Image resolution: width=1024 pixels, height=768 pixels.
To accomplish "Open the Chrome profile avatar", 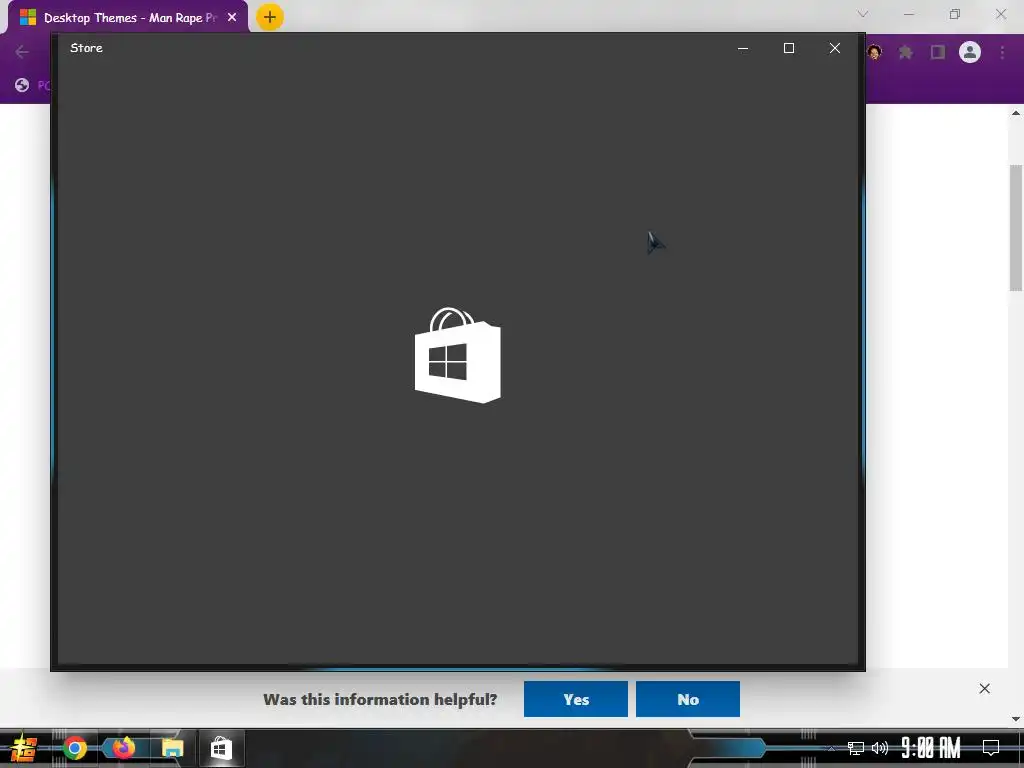I will (x=969, y=52).
